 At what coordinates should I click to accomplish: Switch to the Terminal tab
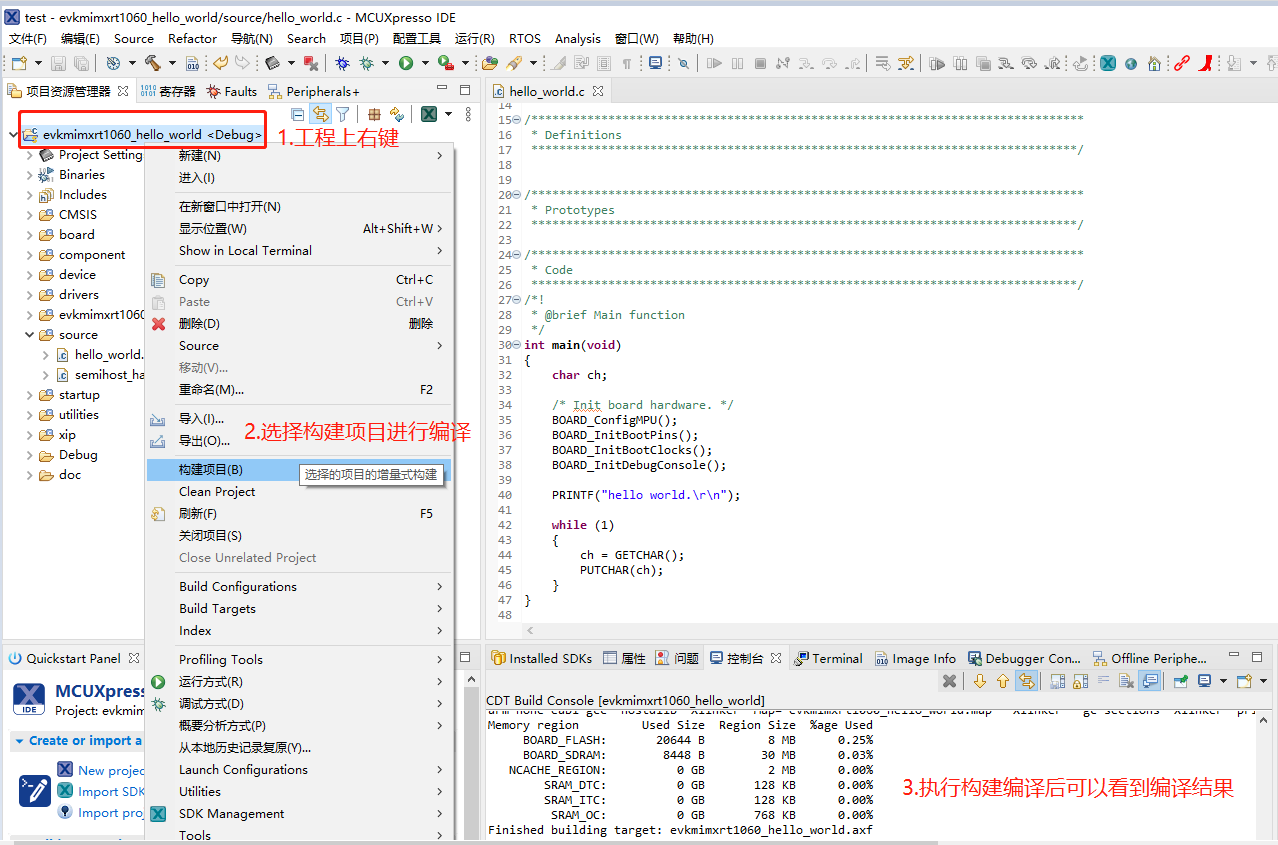point(828,658)
